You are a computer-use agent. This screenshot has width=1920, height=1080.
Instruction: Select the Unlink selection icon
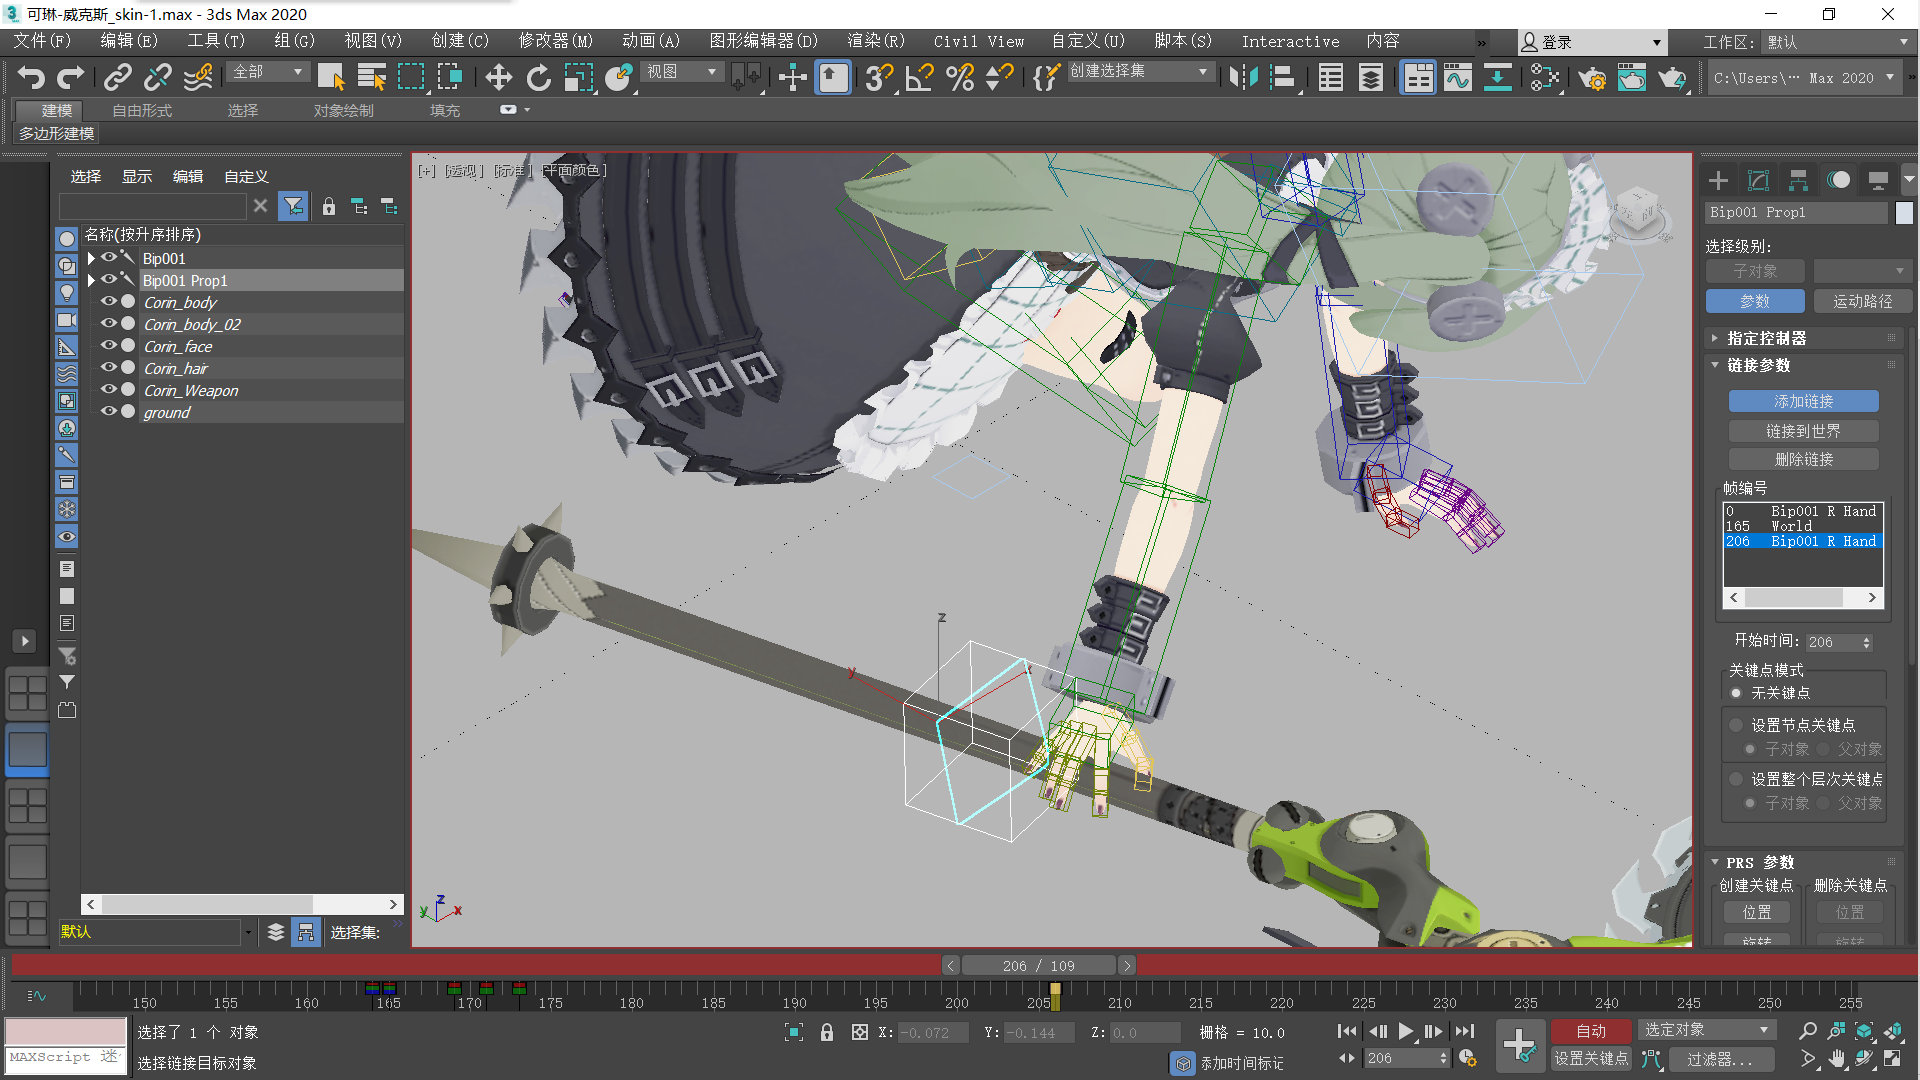coord(158,77)
